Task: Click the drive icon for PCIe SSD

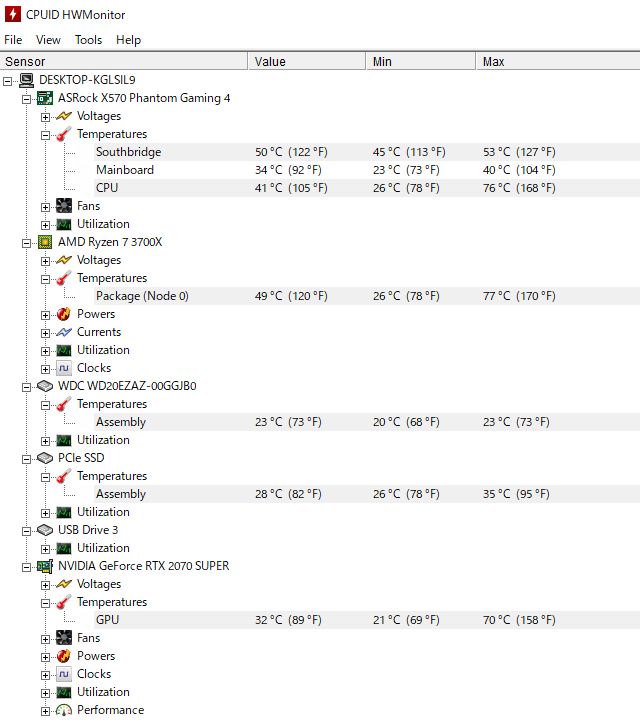Action: click(45, 458)
